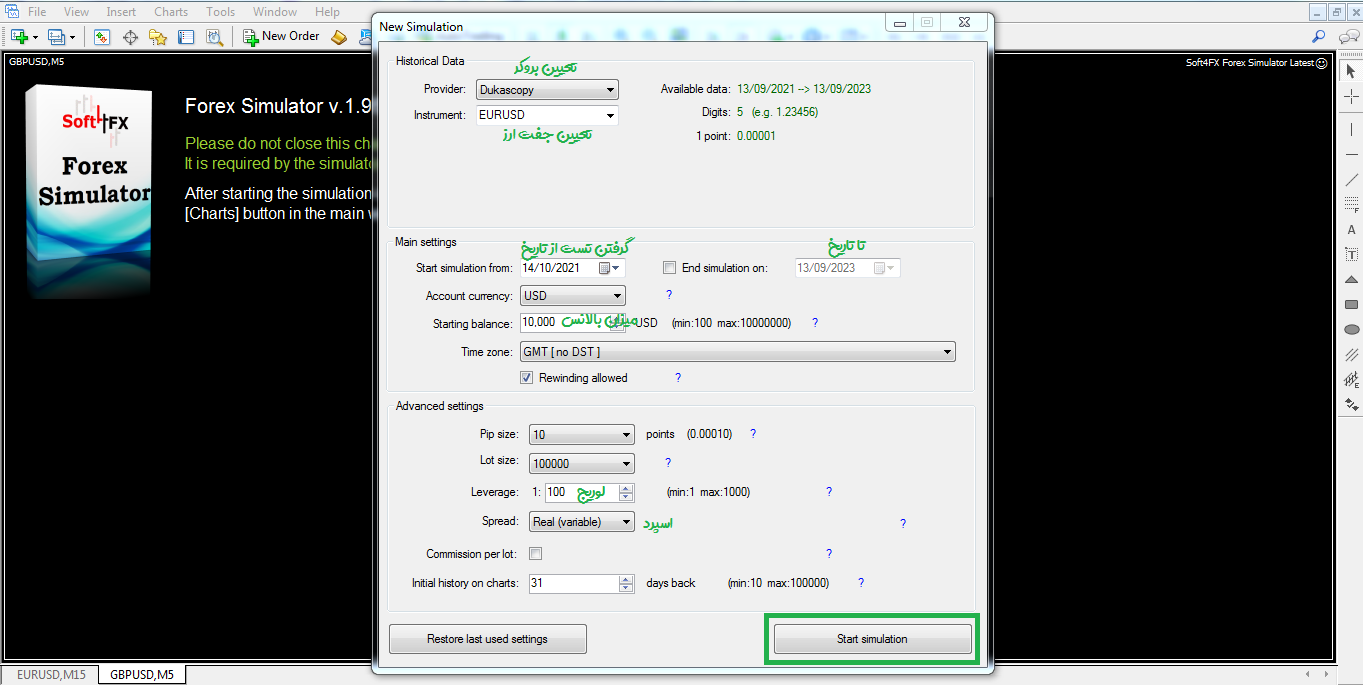The height and width of the screenshot is (686, 1363).
Task: Select the Ellipse shape tool
Action: (x=1352, y=329)
